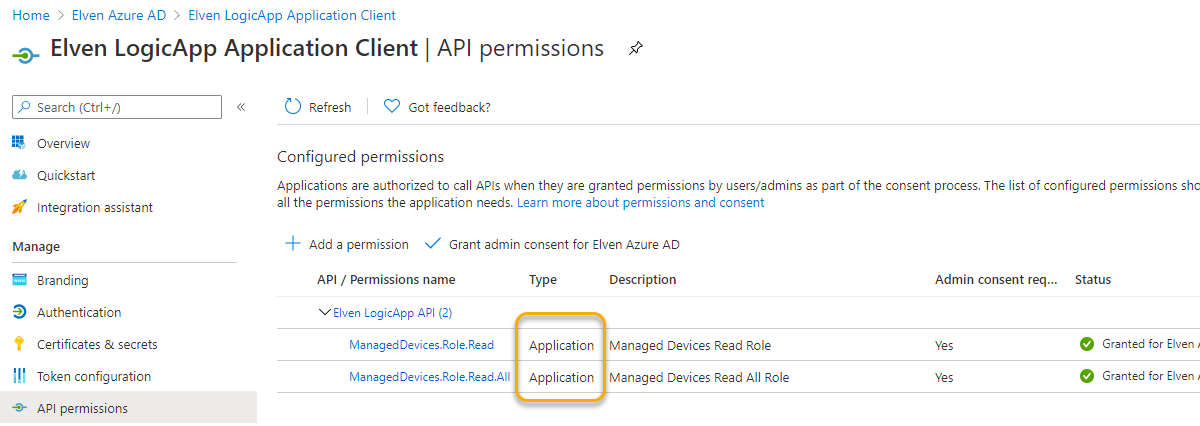The image size is (1200, 426).
Task: Click Granted status text for ManagedDevices.Role.Read
Action: click(x=1150, y=344)
